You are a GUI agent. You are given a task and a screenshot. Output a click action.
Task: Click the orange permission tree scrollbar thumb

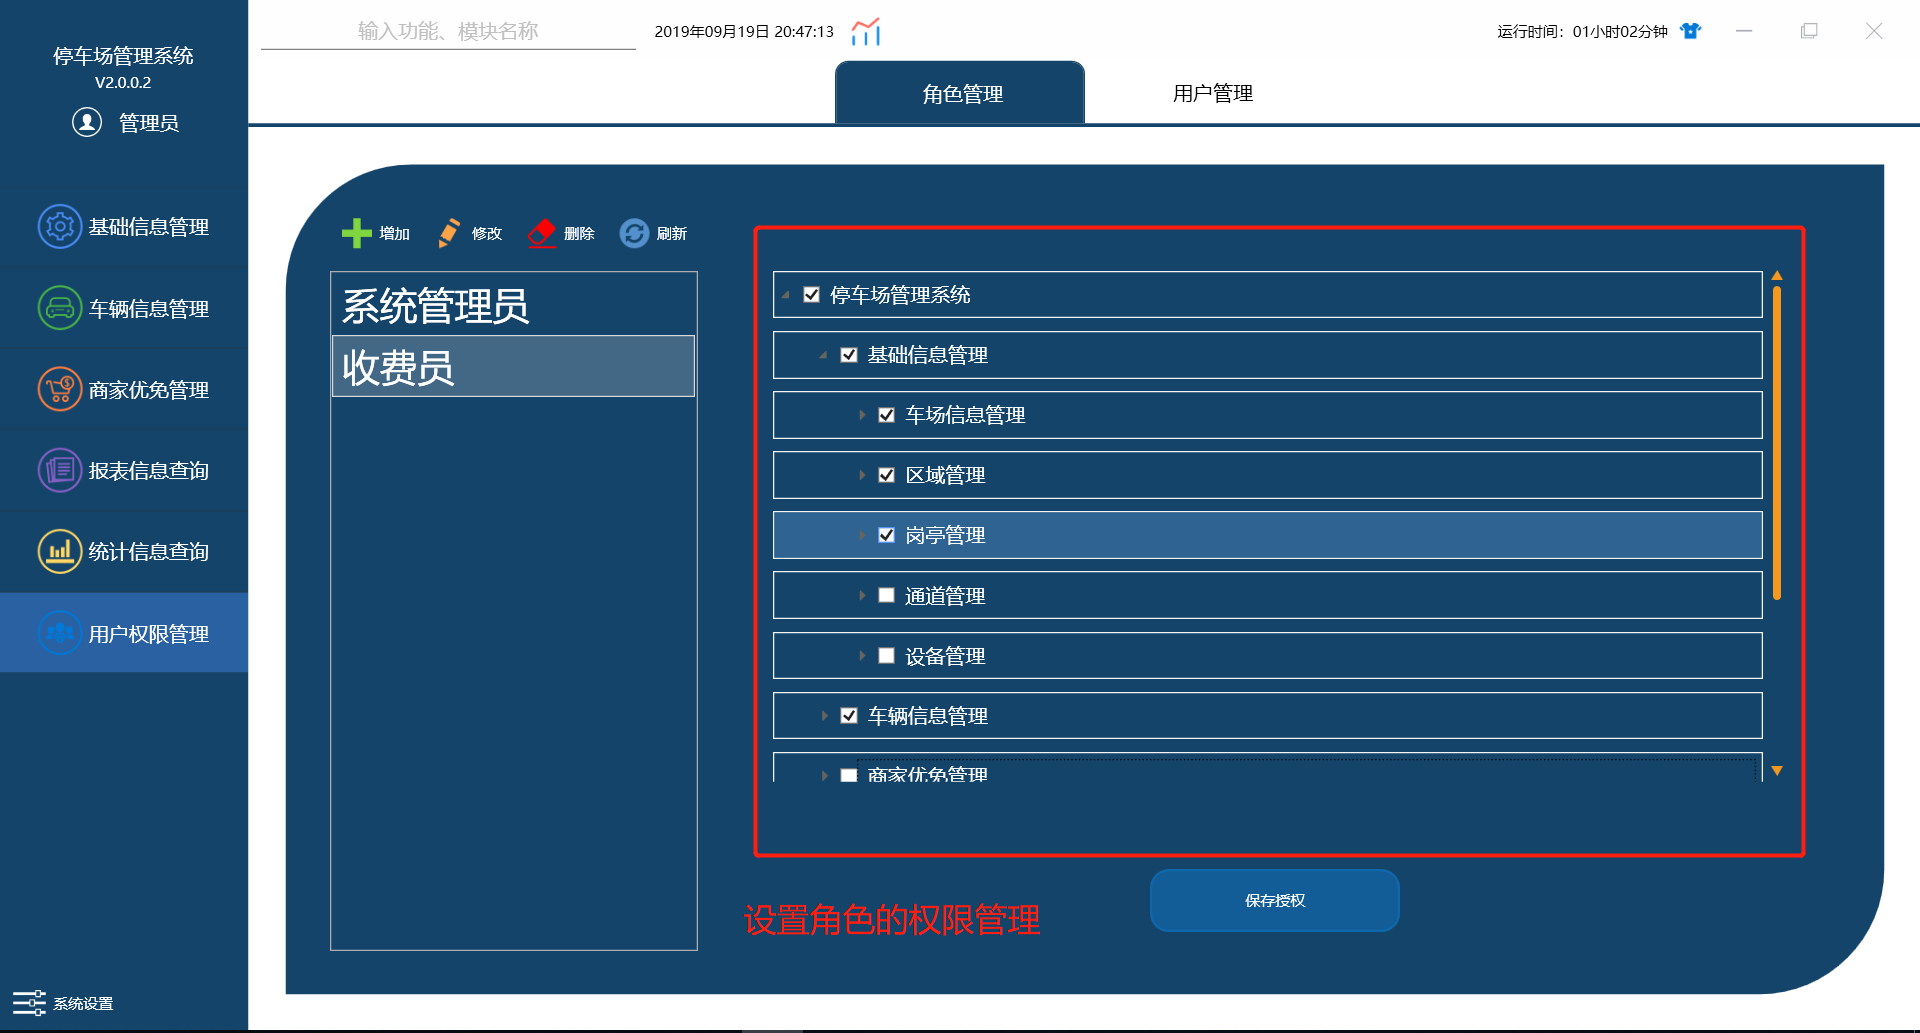pyautogui.click(x=1777, y=443)
